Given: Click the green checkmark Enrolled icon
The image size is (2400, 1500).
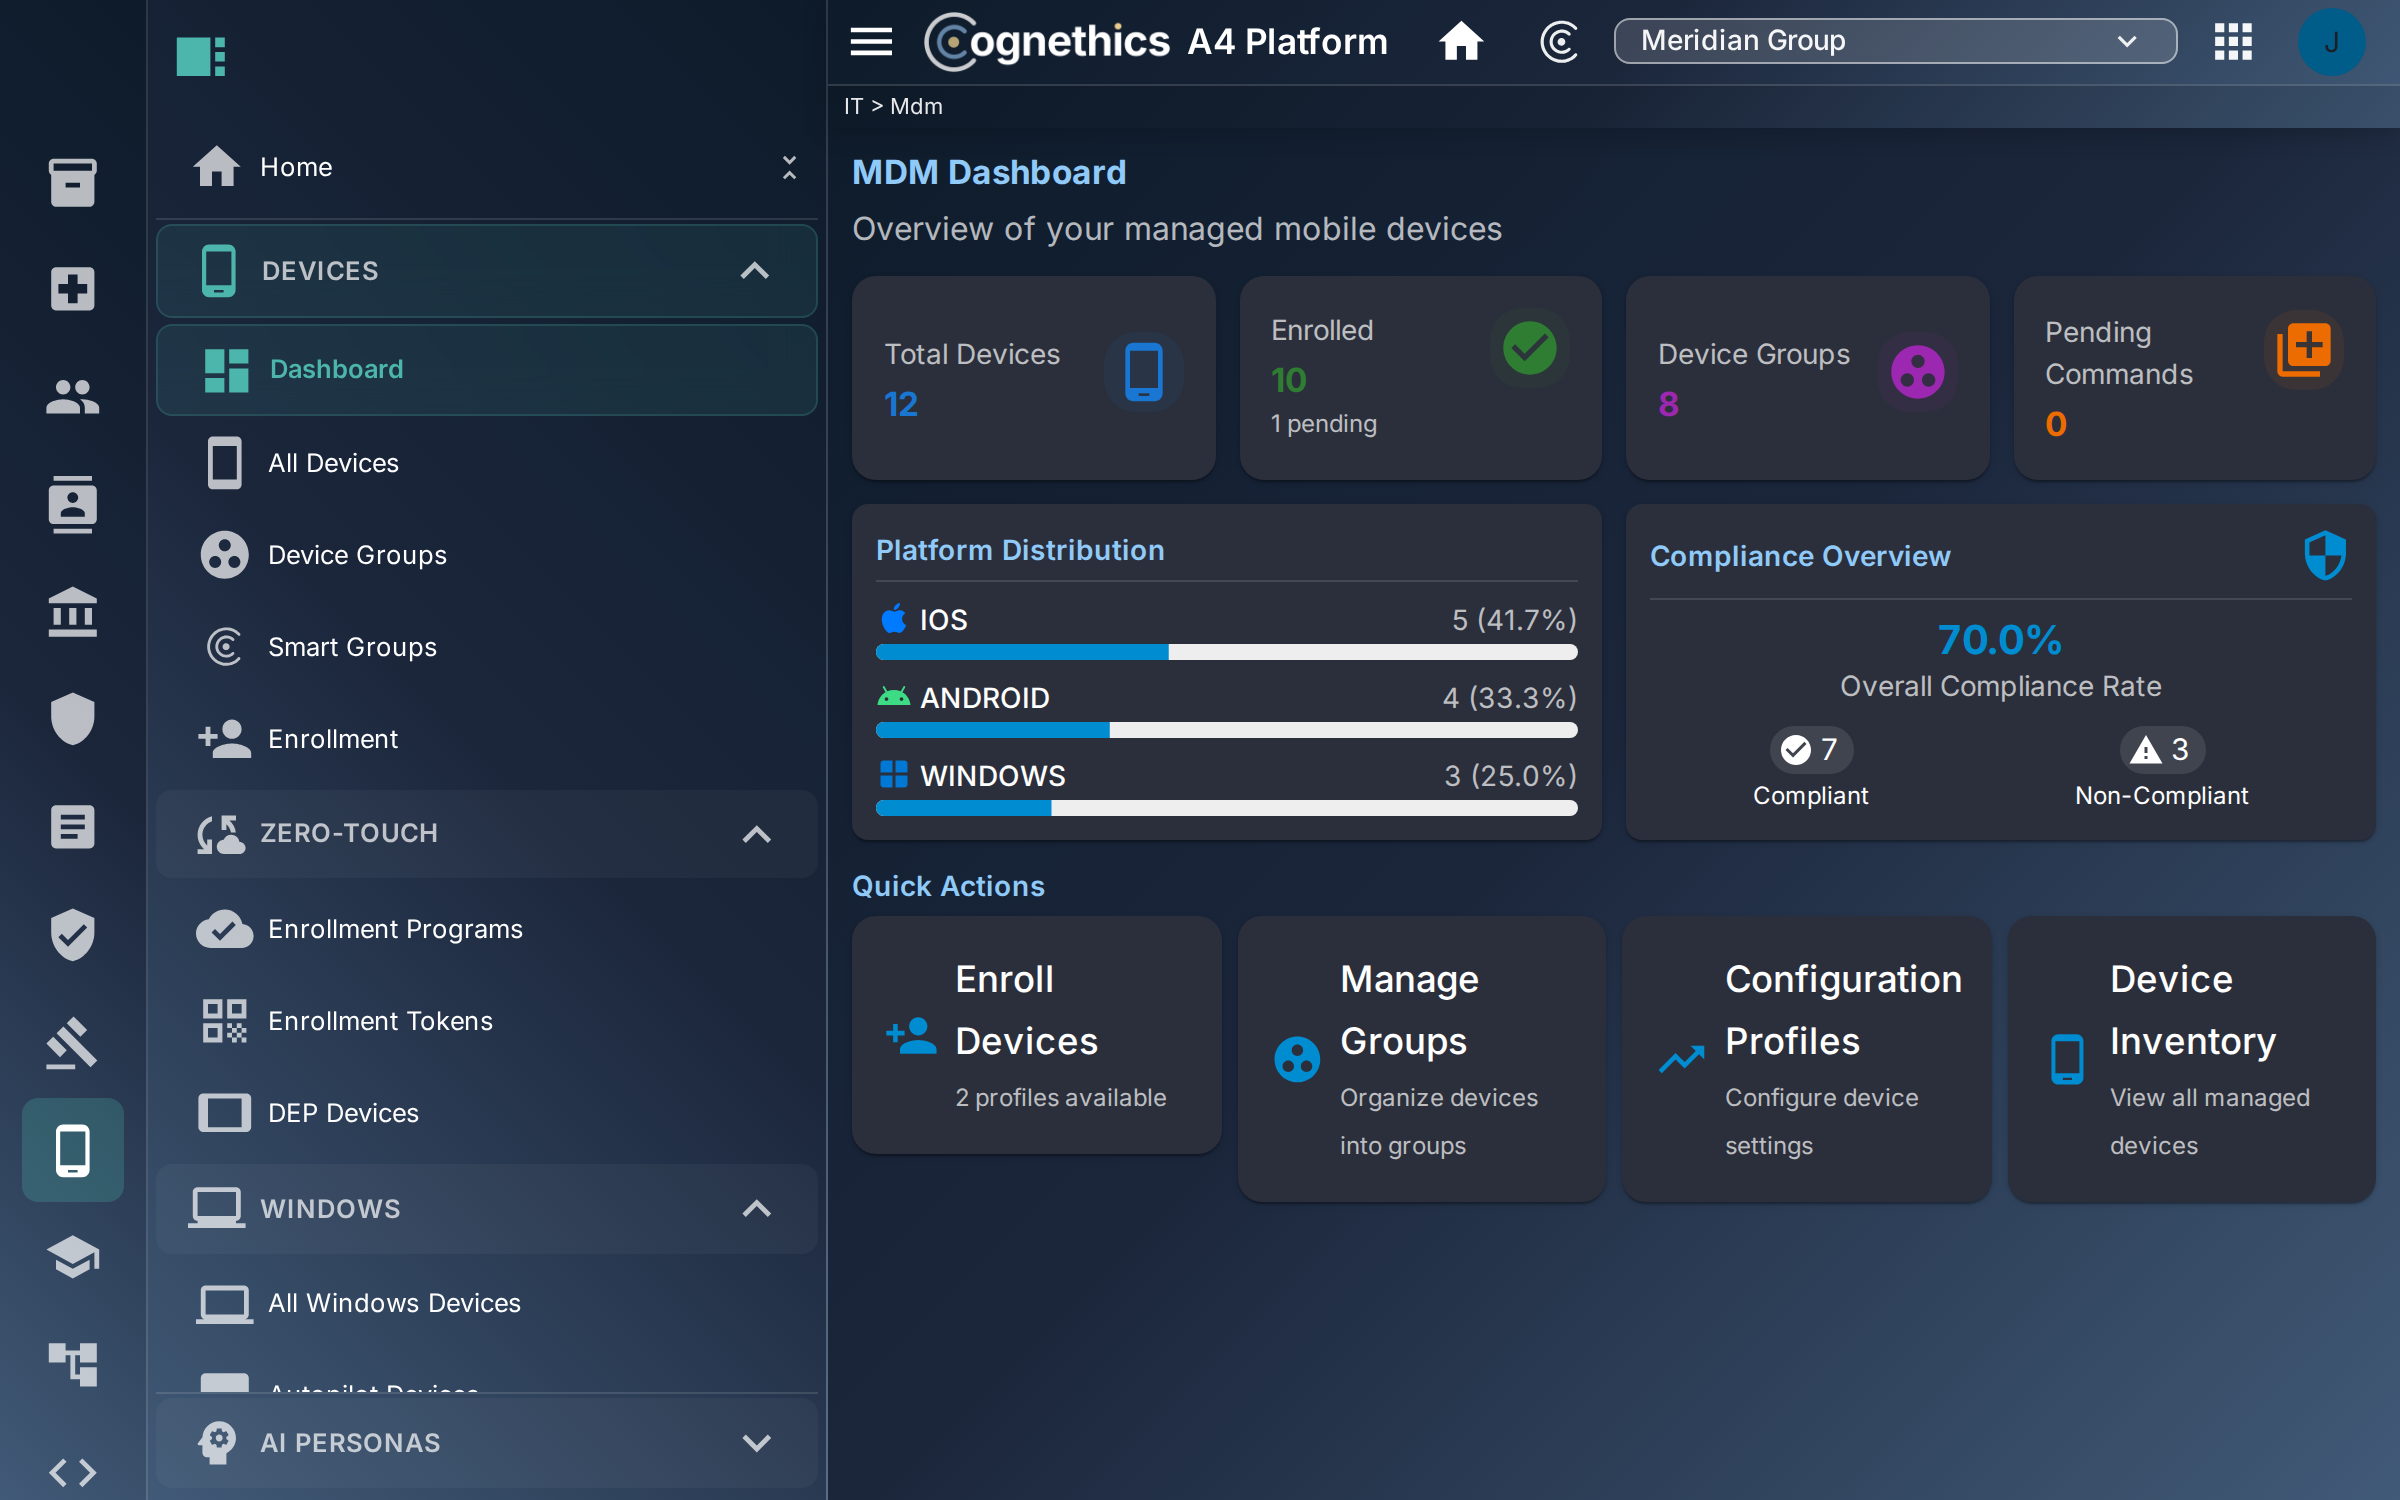Looking at the screenshot, I should pyautogui.click(x=1530, y=348).
